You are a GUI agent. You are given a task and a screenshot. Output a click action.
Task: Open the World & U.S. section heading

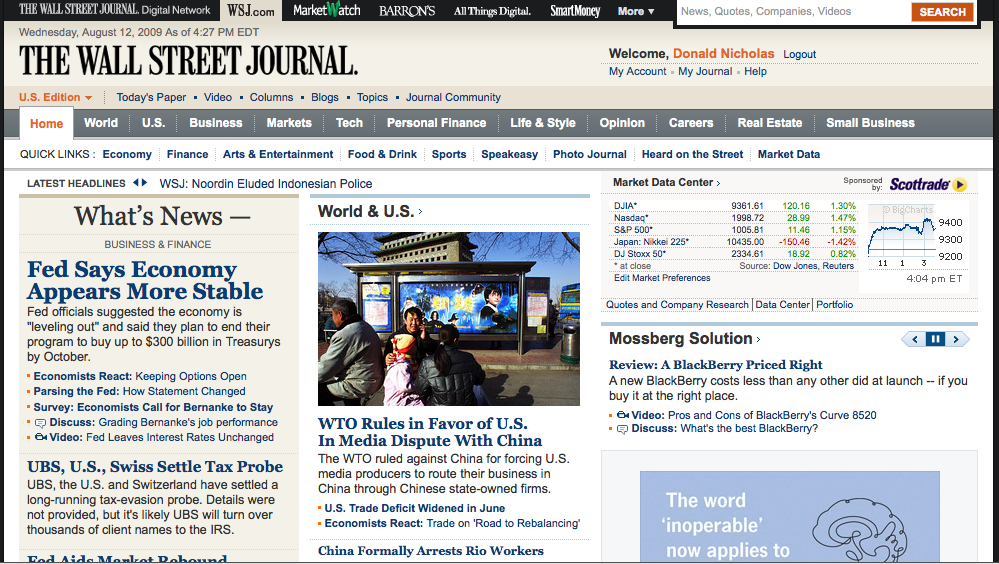pyautogui.click(x=370, y=212)
